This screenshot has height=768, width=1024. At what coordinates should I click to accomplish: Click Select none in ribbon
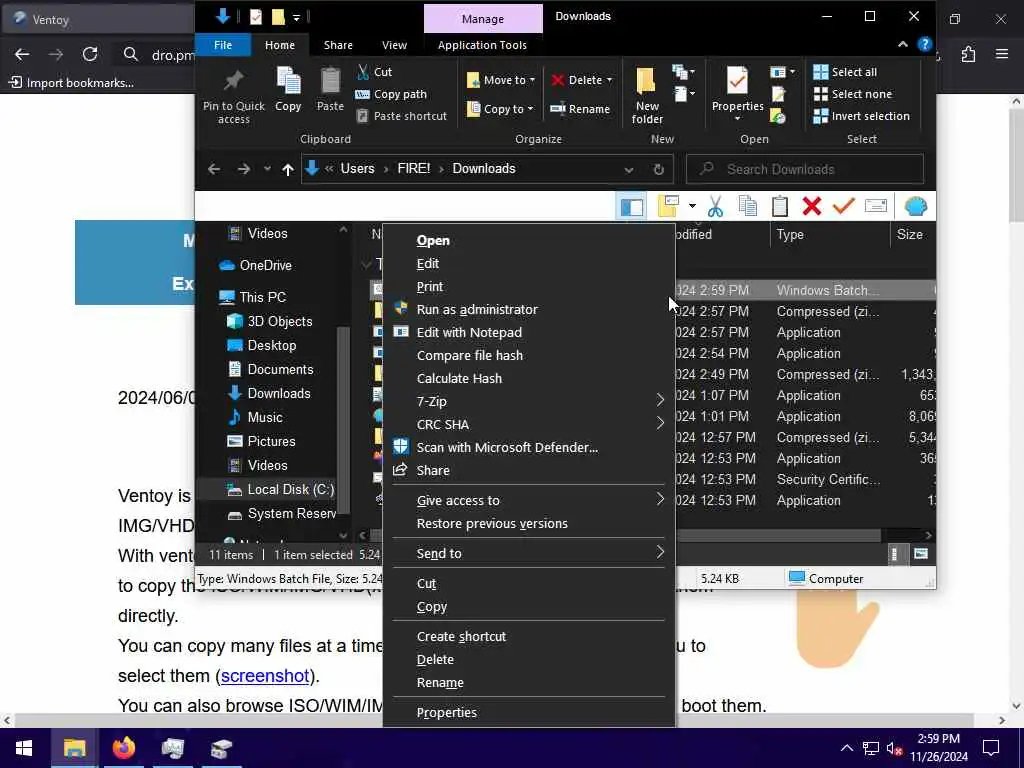pos(853,94)
